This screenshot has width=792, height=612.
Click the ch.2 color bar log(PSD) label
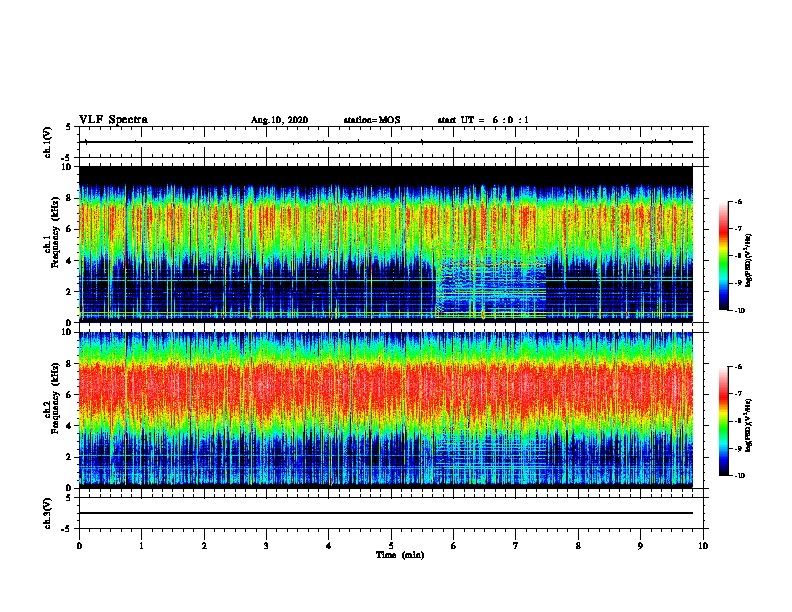(x=749, y=425)
